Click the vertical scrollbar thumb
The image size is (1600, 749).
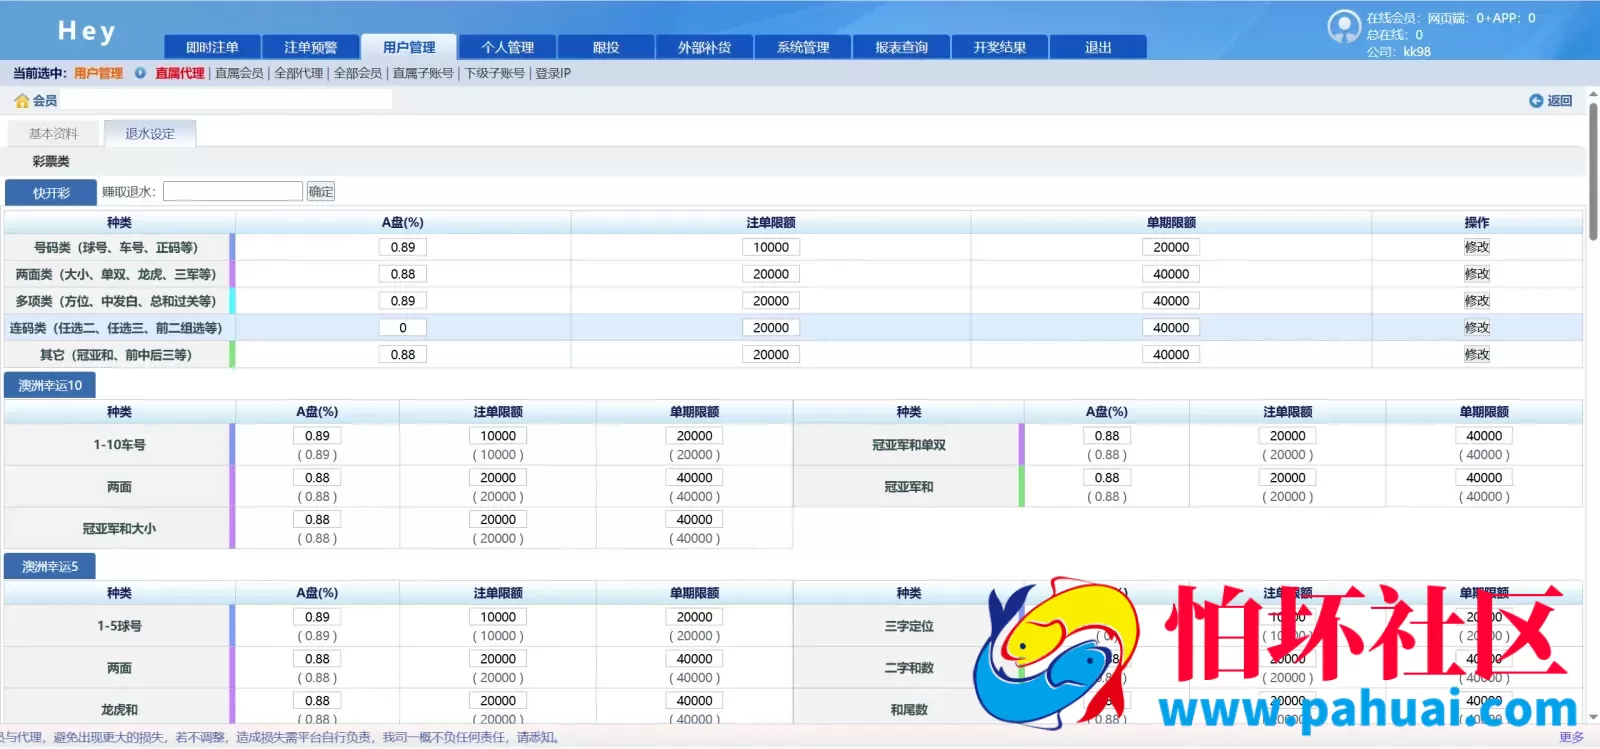click(1593, 170)
